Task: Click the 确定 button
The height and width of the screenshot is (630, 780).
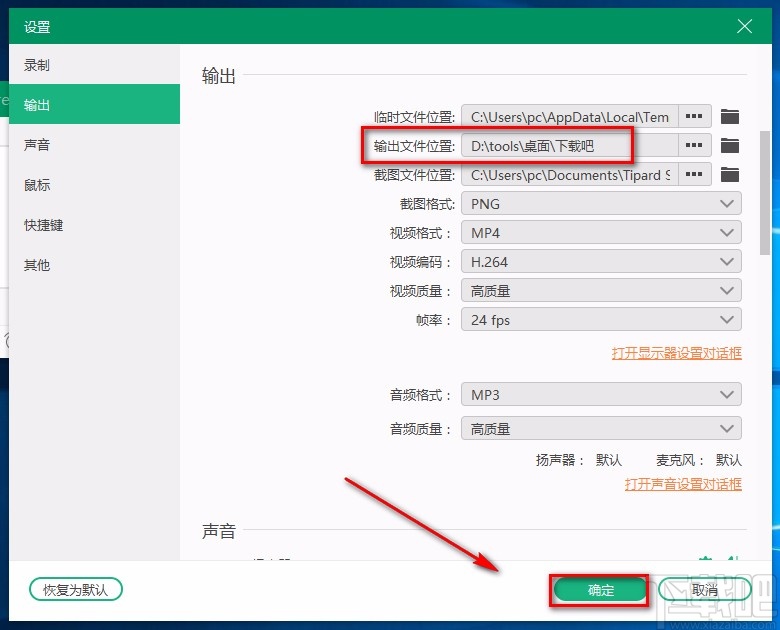Action: pos(600,590)
